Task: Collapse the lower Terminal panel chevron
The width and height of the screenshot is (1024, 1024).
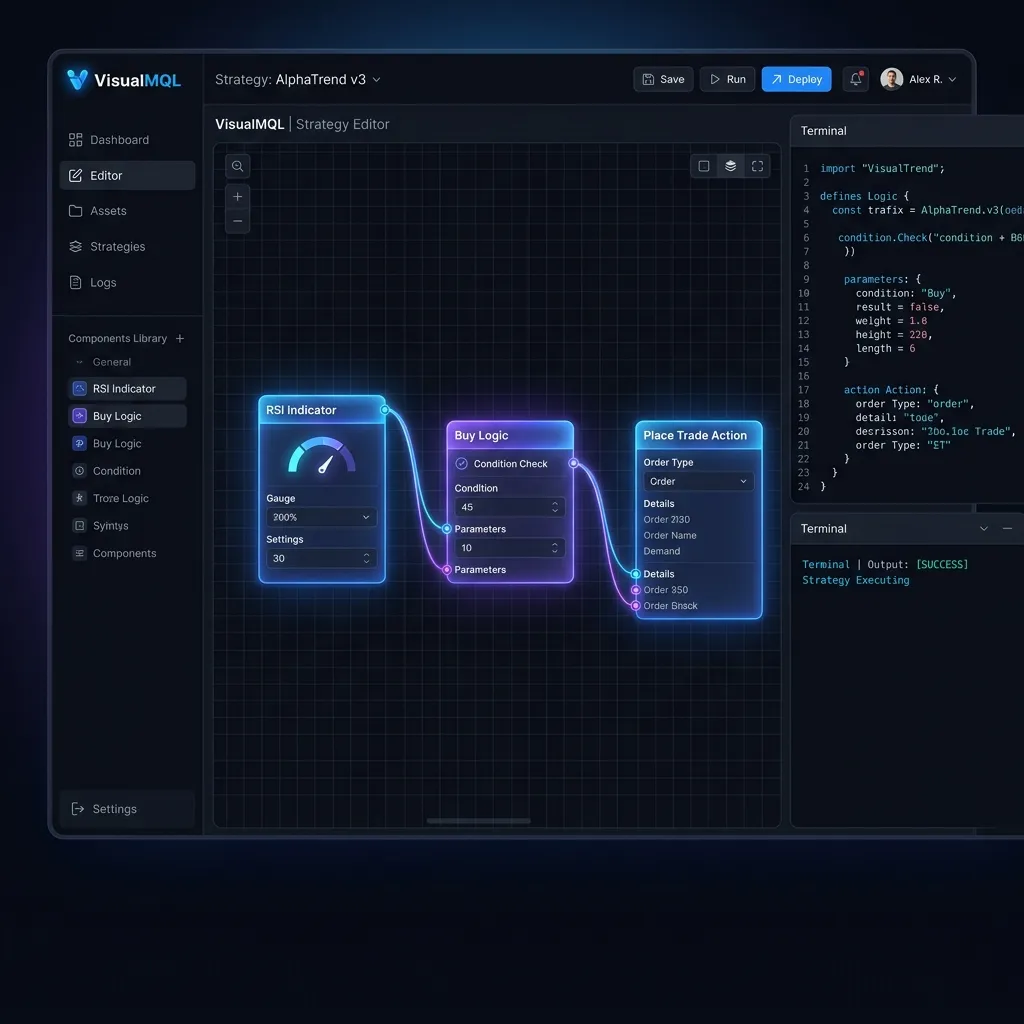Action: [x=984, y=528]
